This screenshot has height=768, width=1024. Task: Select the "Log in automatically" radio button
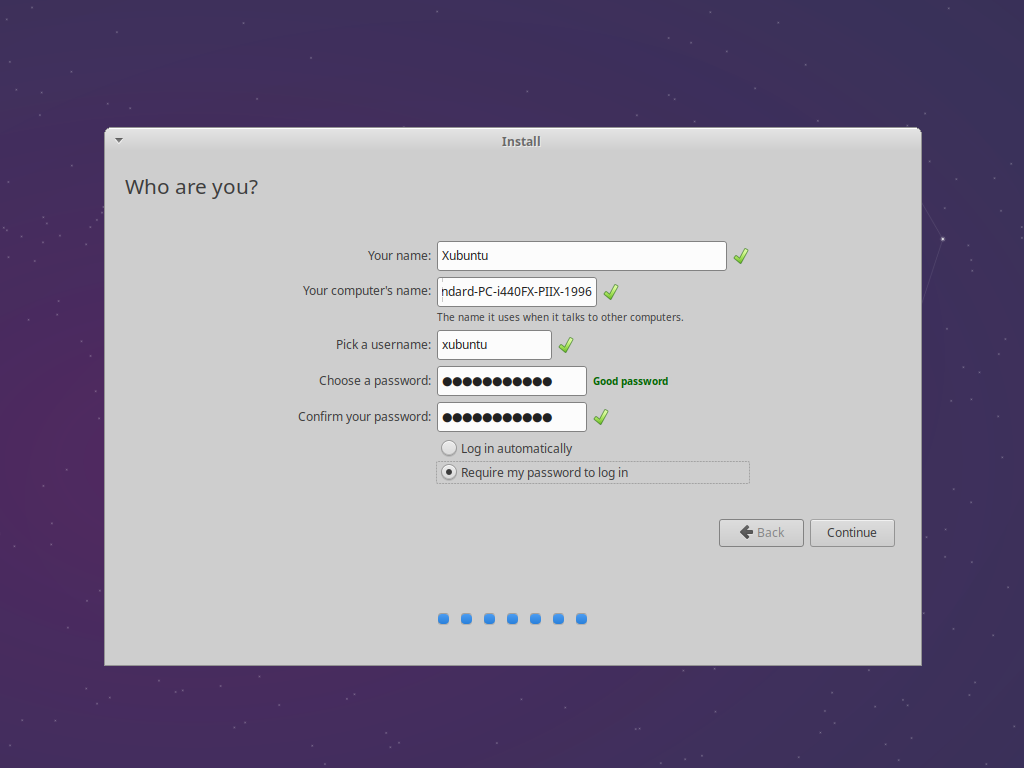tap(448, 448)
